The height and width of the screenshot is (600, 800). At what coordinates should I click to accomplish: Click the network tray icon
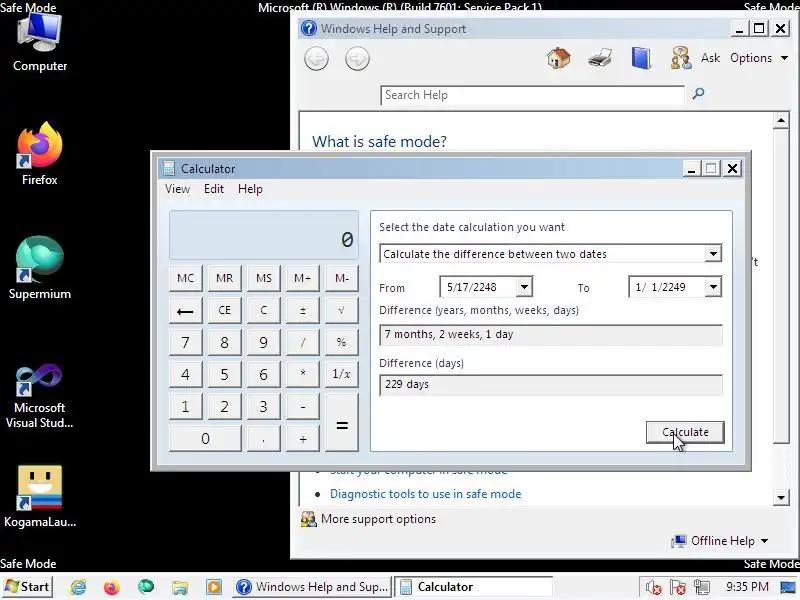tap(702, 587)
